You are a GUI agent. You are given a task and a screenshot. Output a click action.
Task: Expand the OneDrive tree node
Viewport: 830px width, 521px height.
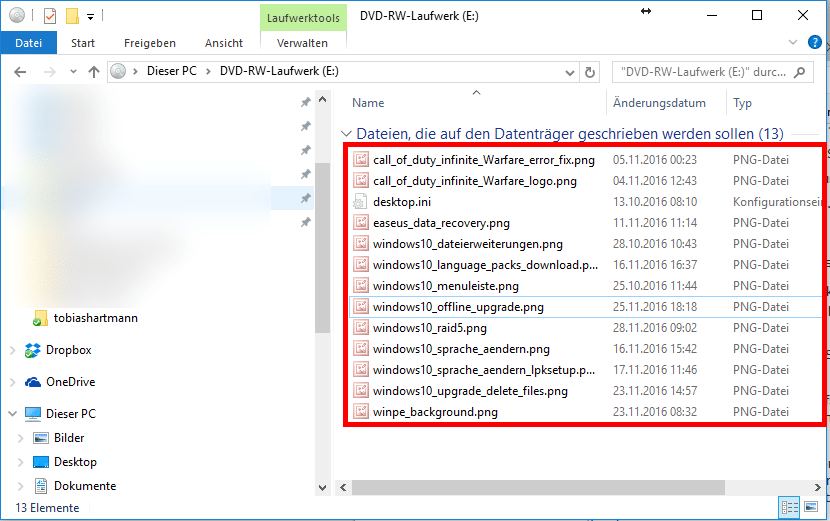(x=13, y=382)
